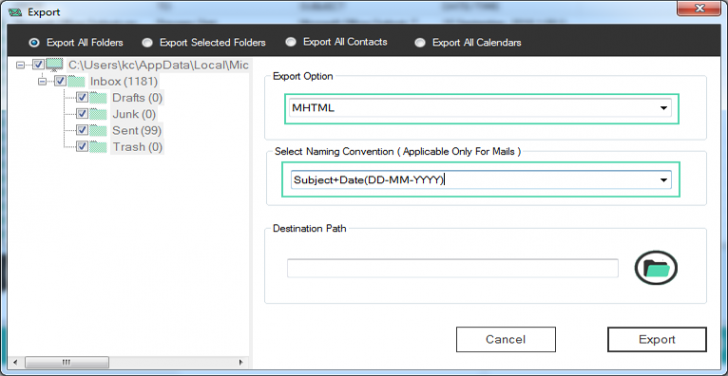Click the Export window app icon
The height and width of the screenshot is (376, 728).
click(15, 12)
